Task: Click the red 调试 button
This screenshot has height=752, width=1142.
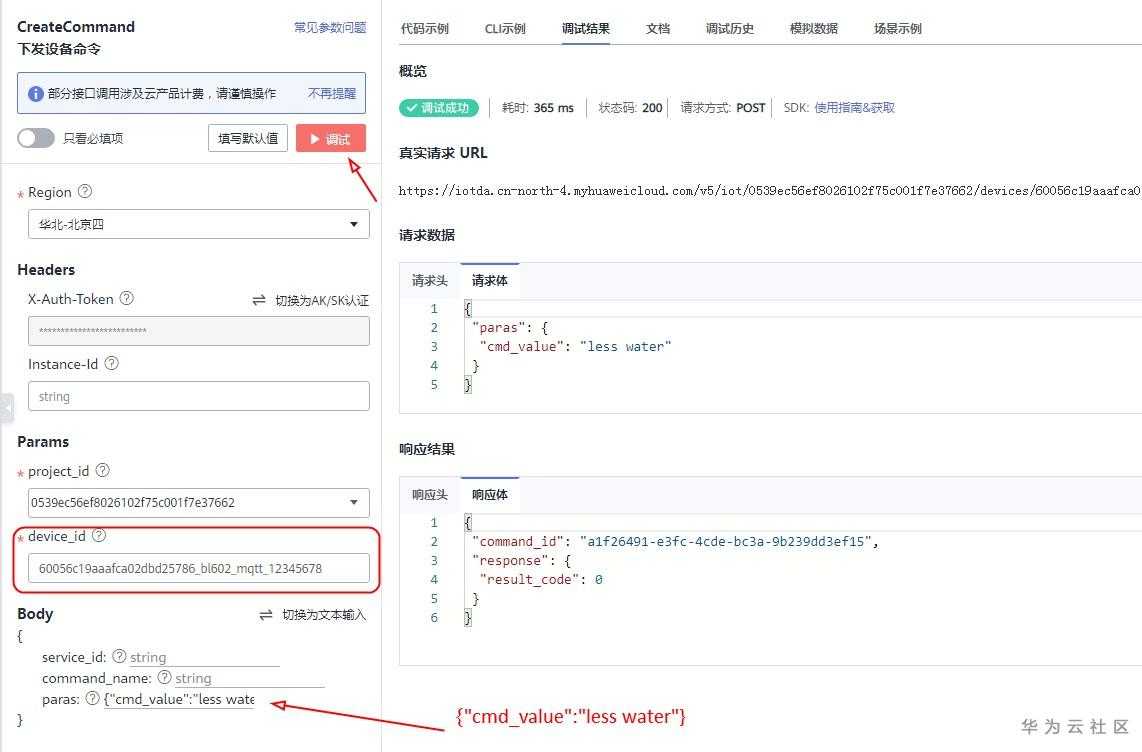Action: 331,138
